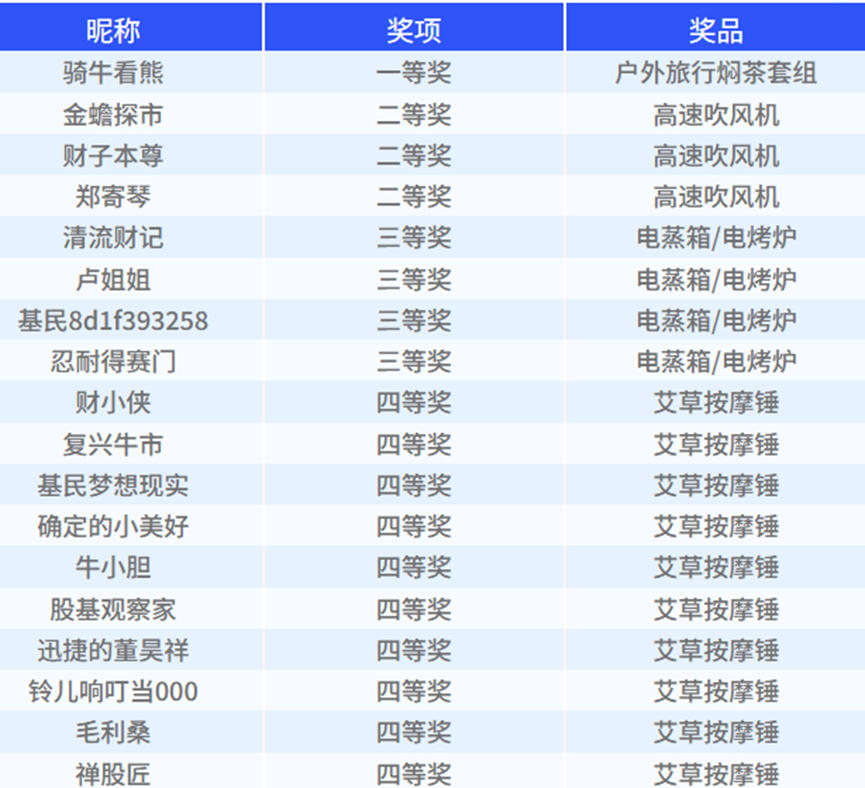Select nickname 骑牛看熊
This screenshot has height=788, width=865.
click(x=113, y=73)
